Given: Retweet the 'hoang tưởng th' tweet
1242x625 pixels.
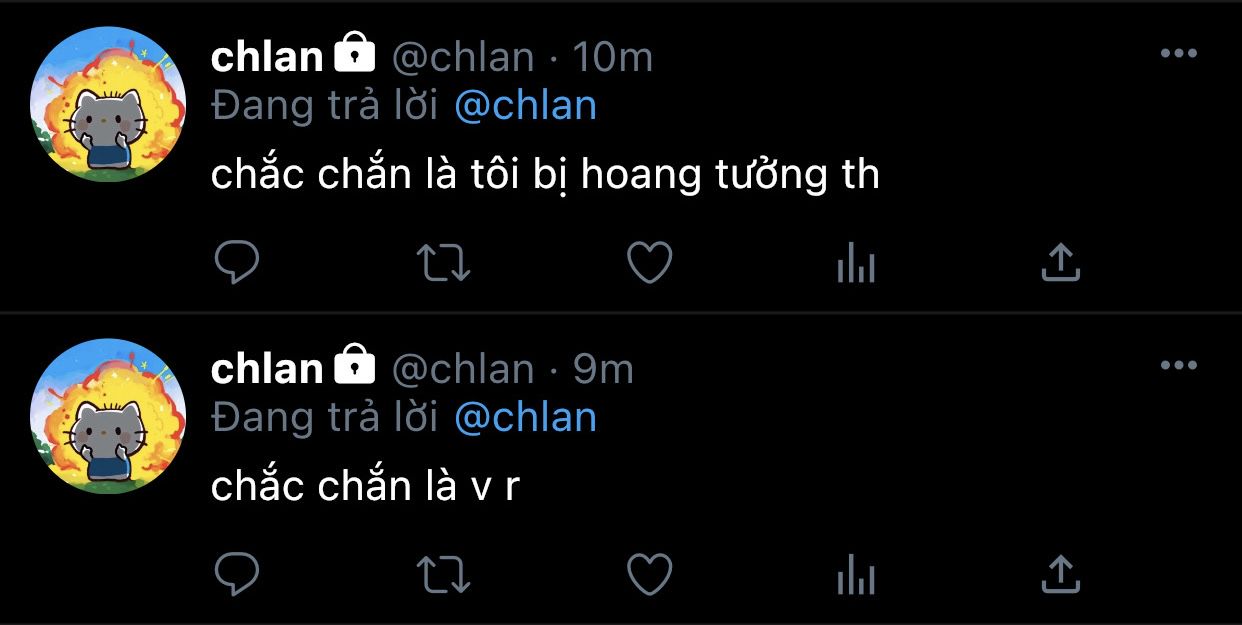Looking at the screenshot, I should pos(443,263).
